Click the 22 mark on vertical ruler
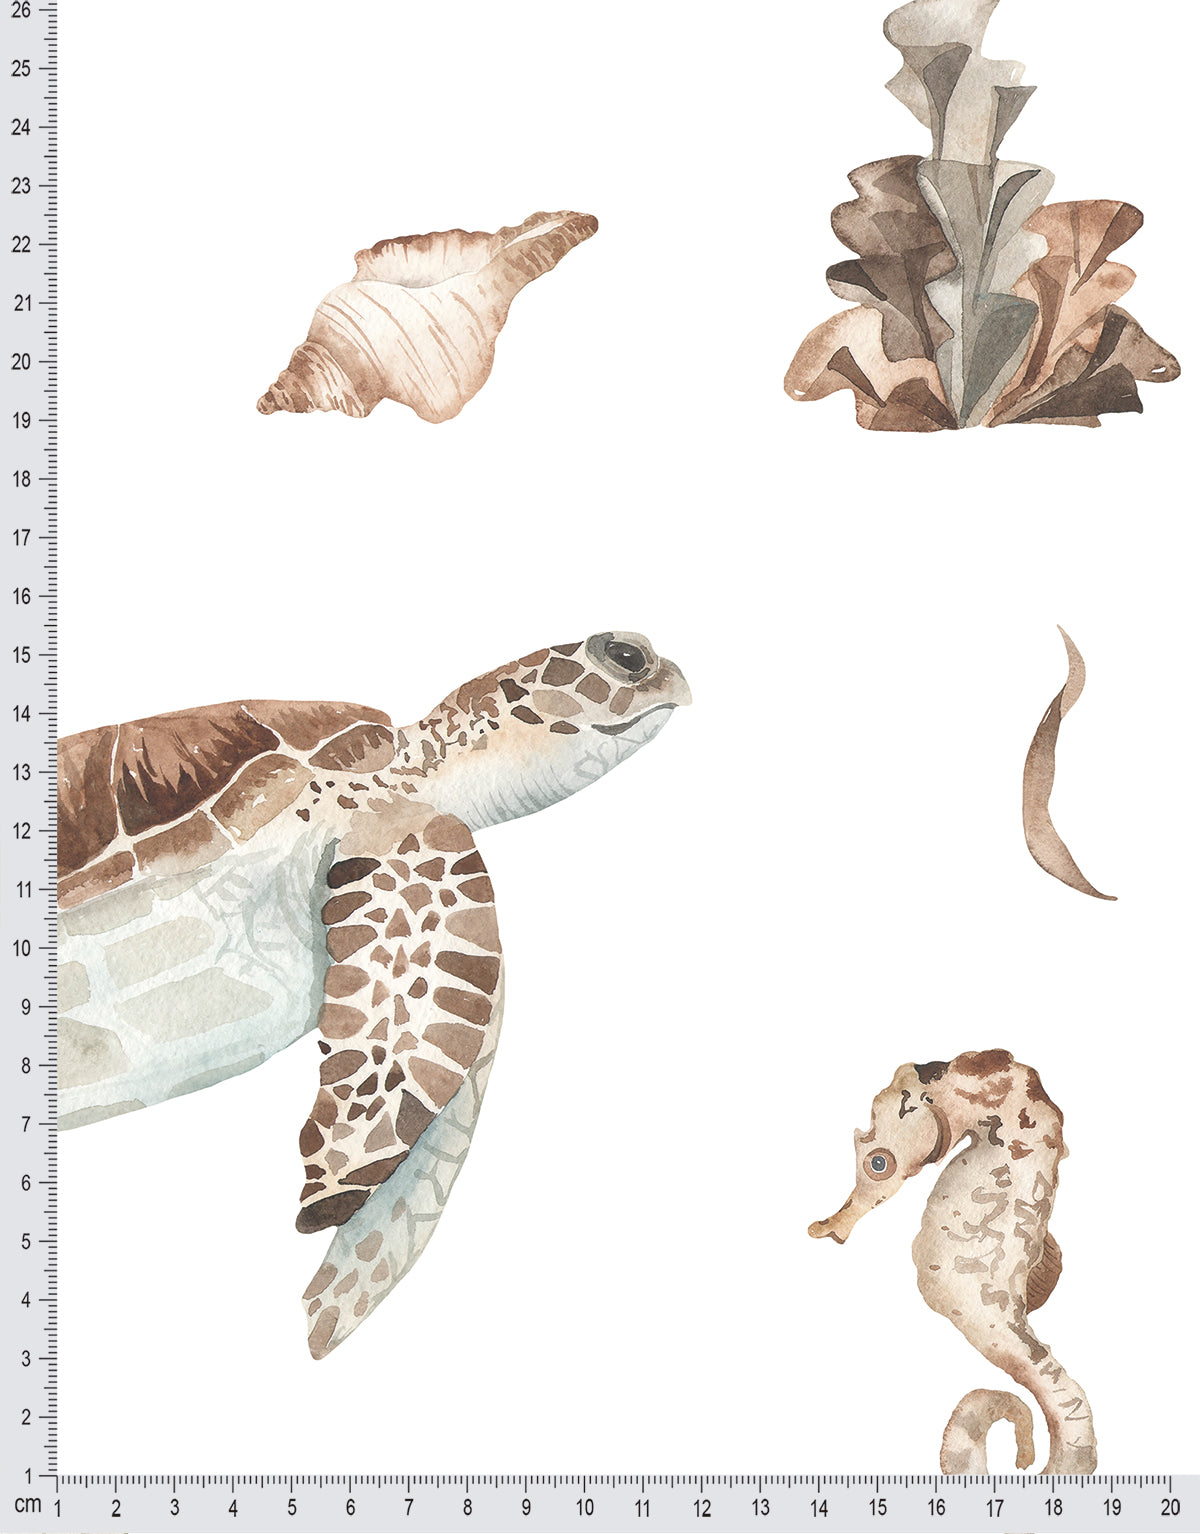Screen dimensions: 1200x1534 click(x=20, y=244)
